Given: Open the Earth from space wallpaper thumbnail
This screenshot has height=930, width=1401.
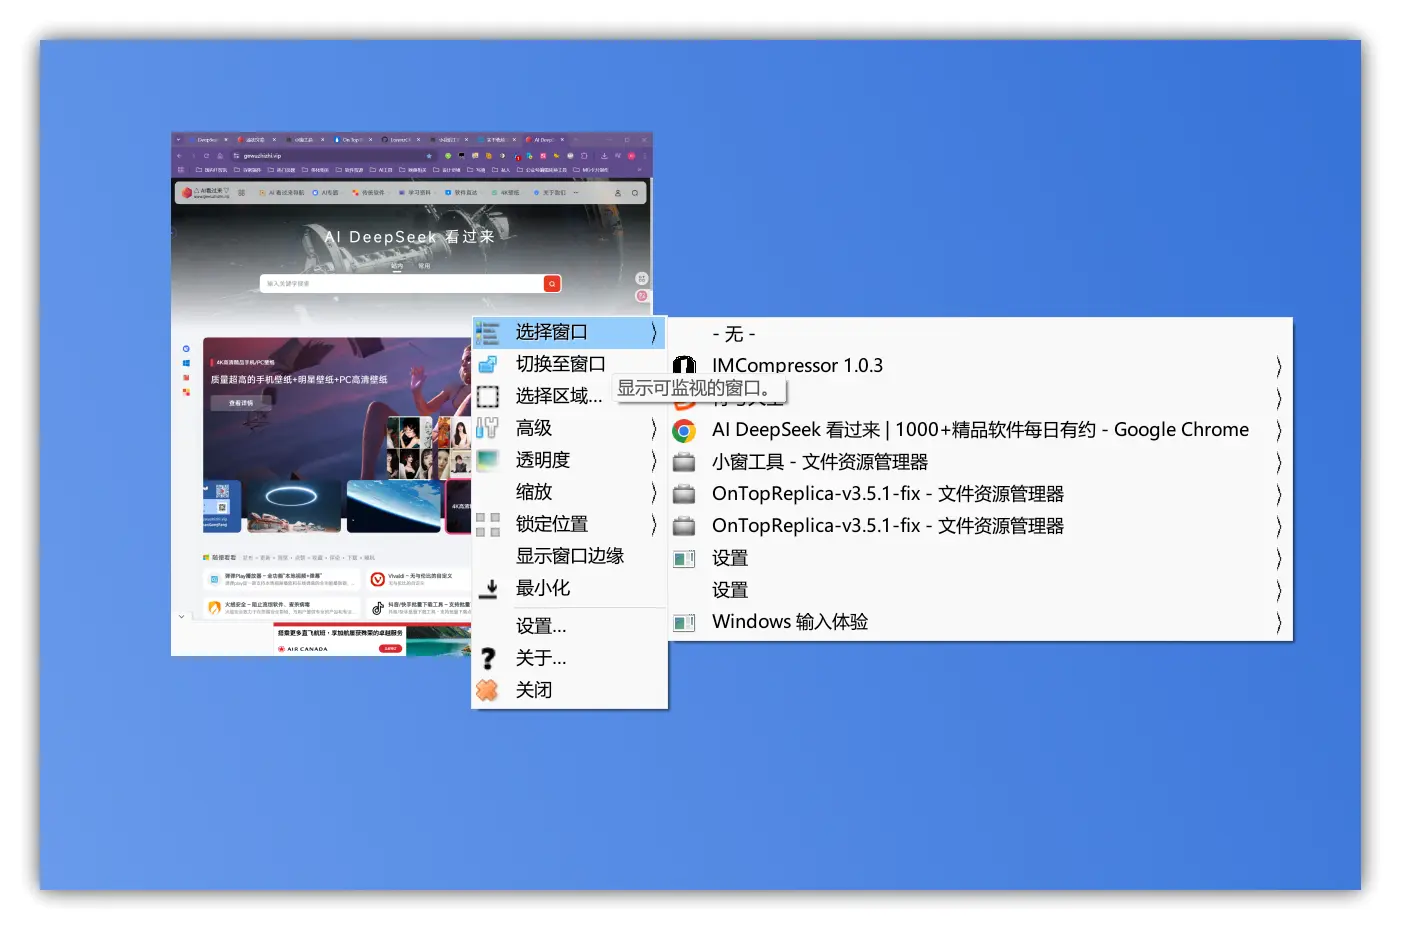Looking at the screenshot, I should point(393,506).
